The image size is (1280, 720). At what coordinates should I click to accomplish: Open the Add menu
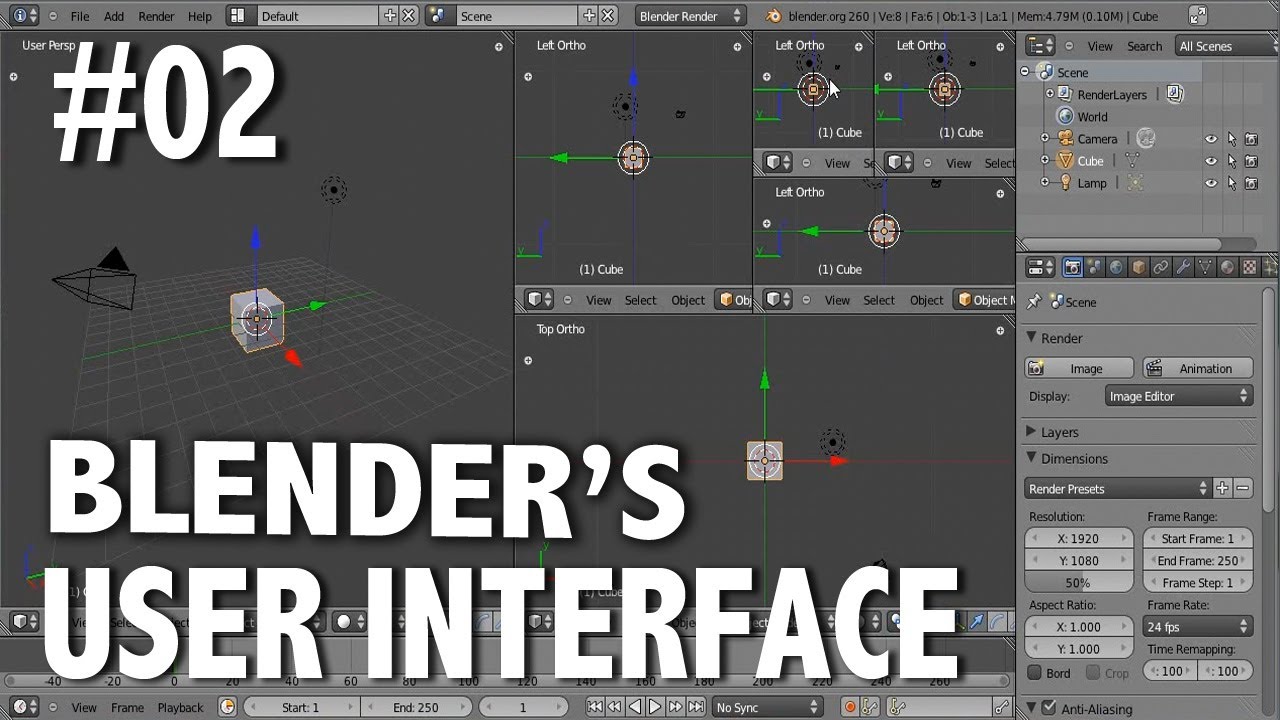(114, 16)
